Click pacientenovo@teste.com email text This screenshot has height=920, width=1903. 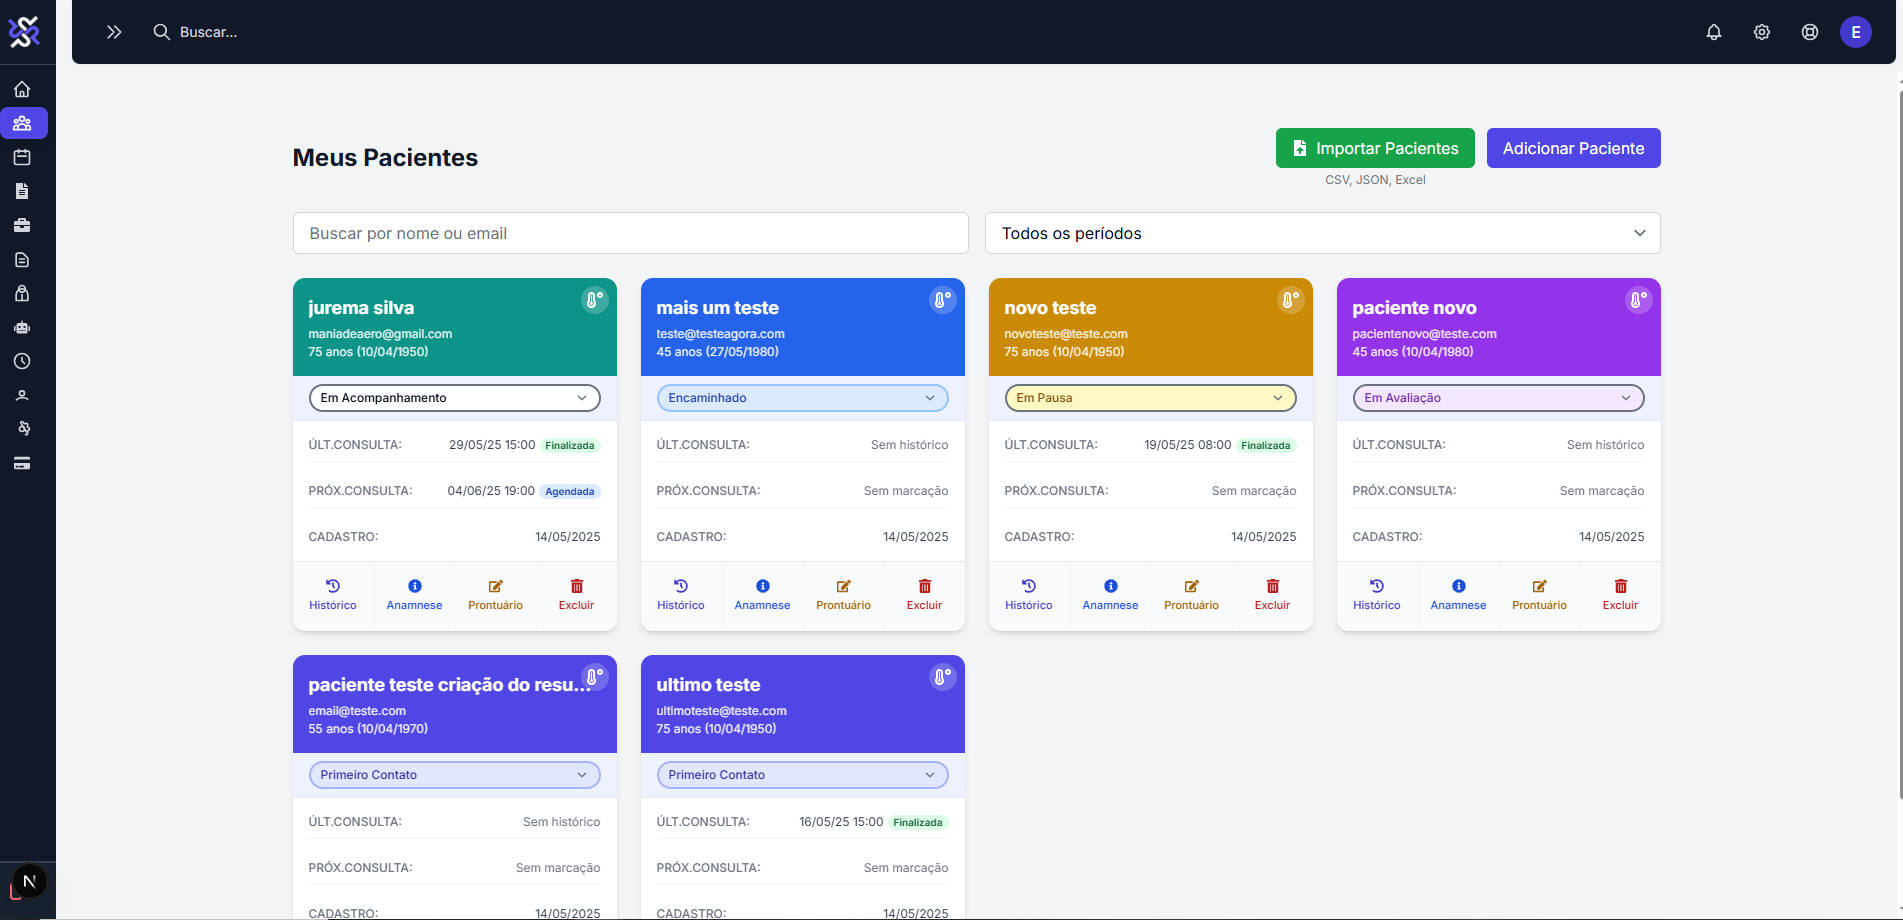(x=1424, y=334)
